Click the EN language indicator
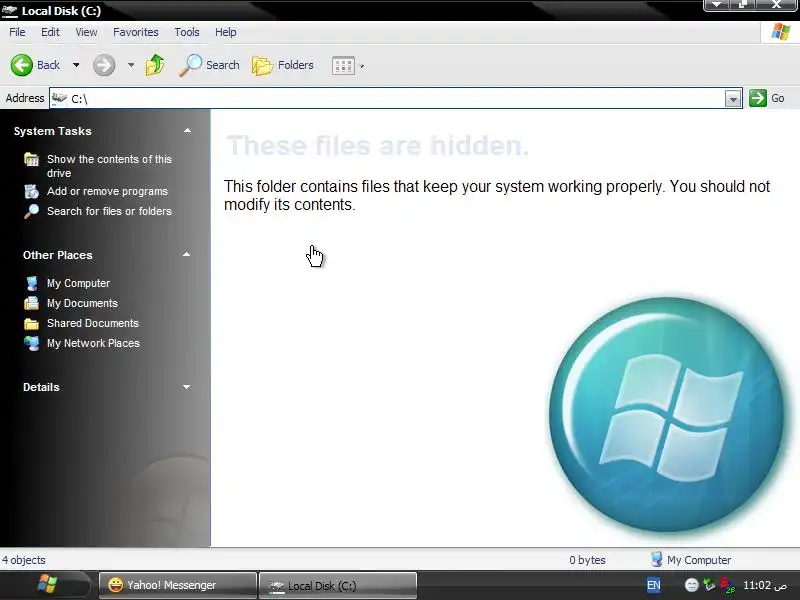 click(654, 585)
